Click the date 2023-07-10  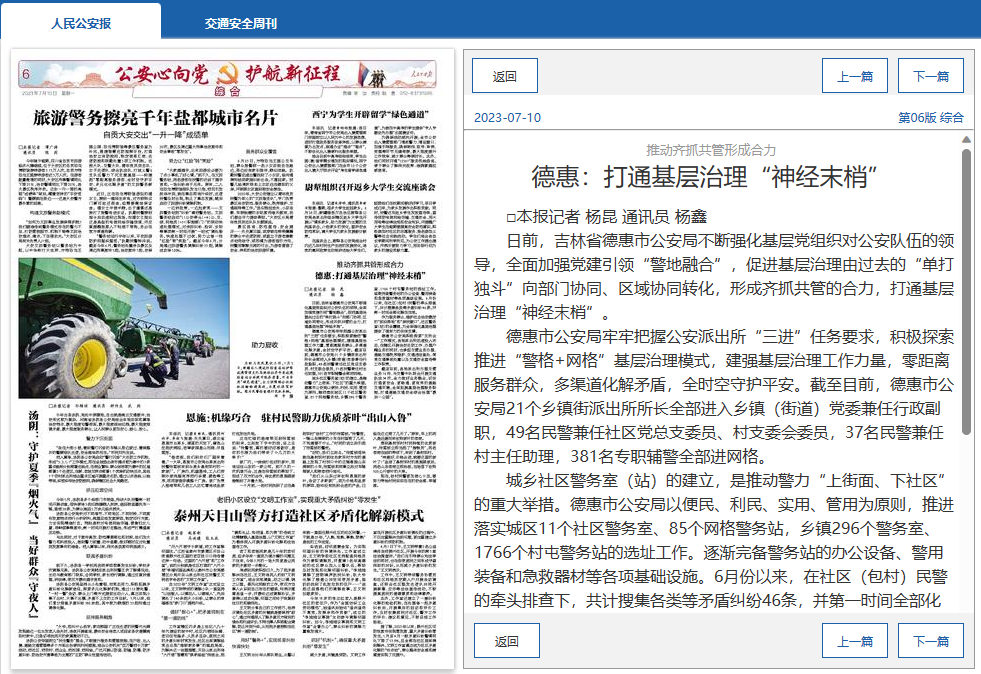point(507,117)
